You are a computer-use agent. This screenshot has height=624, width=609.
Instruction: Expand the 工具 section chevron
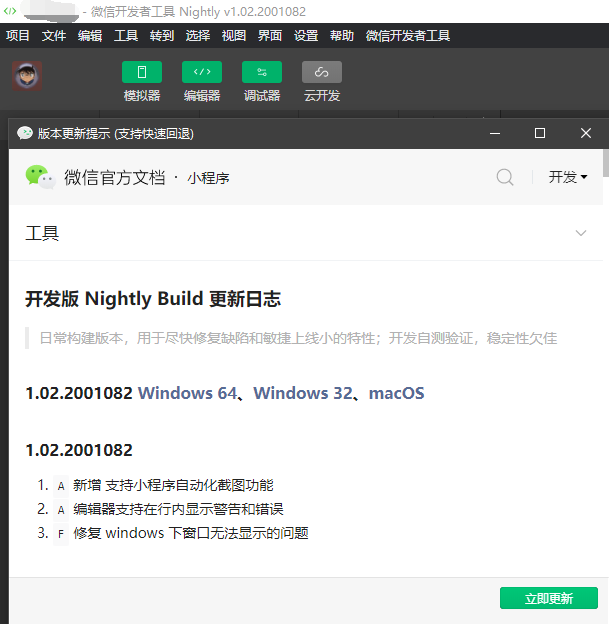click(581, 233)
